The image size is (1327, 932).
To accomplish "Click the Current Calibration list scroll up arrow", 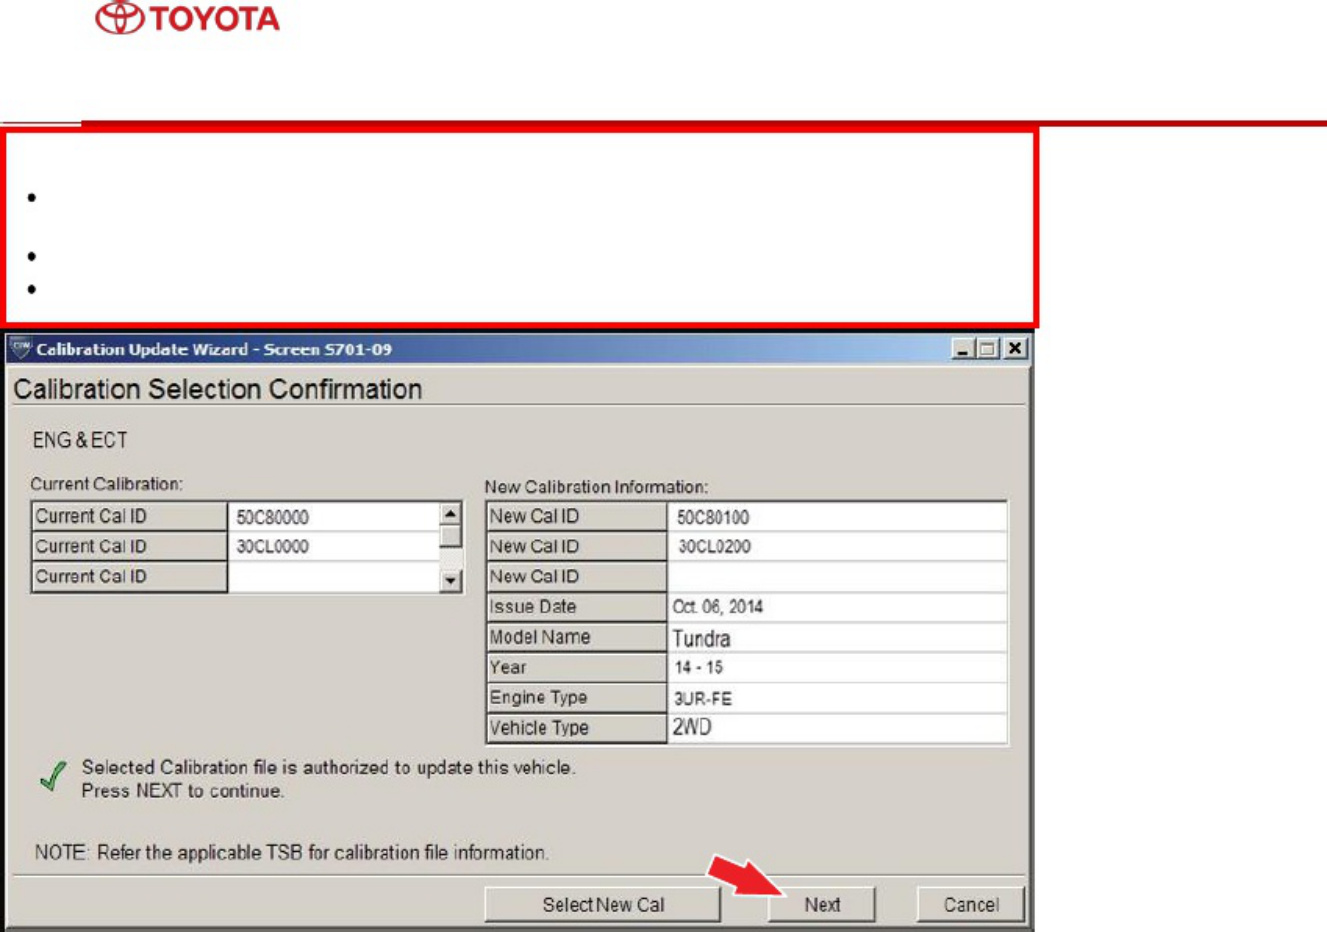I will pos(450,513).
